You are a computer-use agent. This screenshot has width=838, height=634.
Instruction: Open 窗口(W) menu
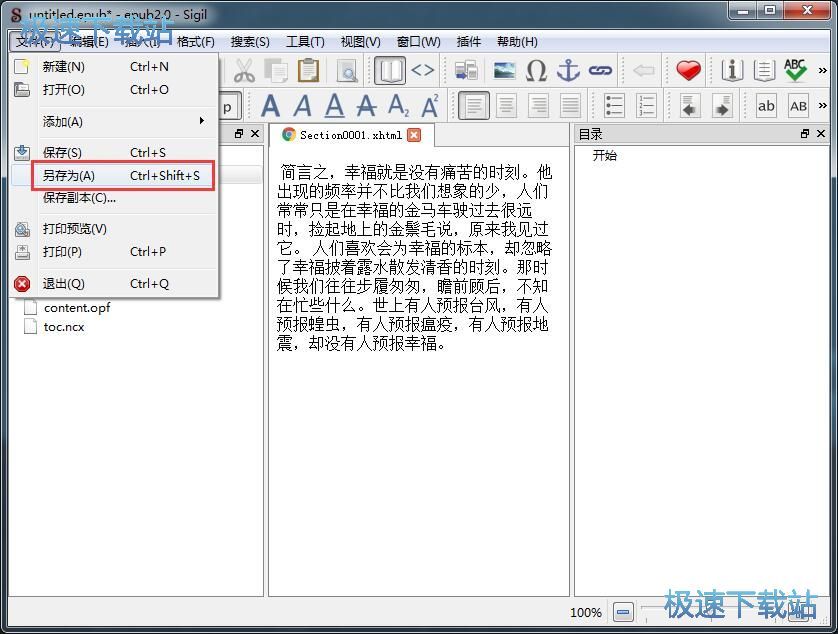click(x=418, y=42)
